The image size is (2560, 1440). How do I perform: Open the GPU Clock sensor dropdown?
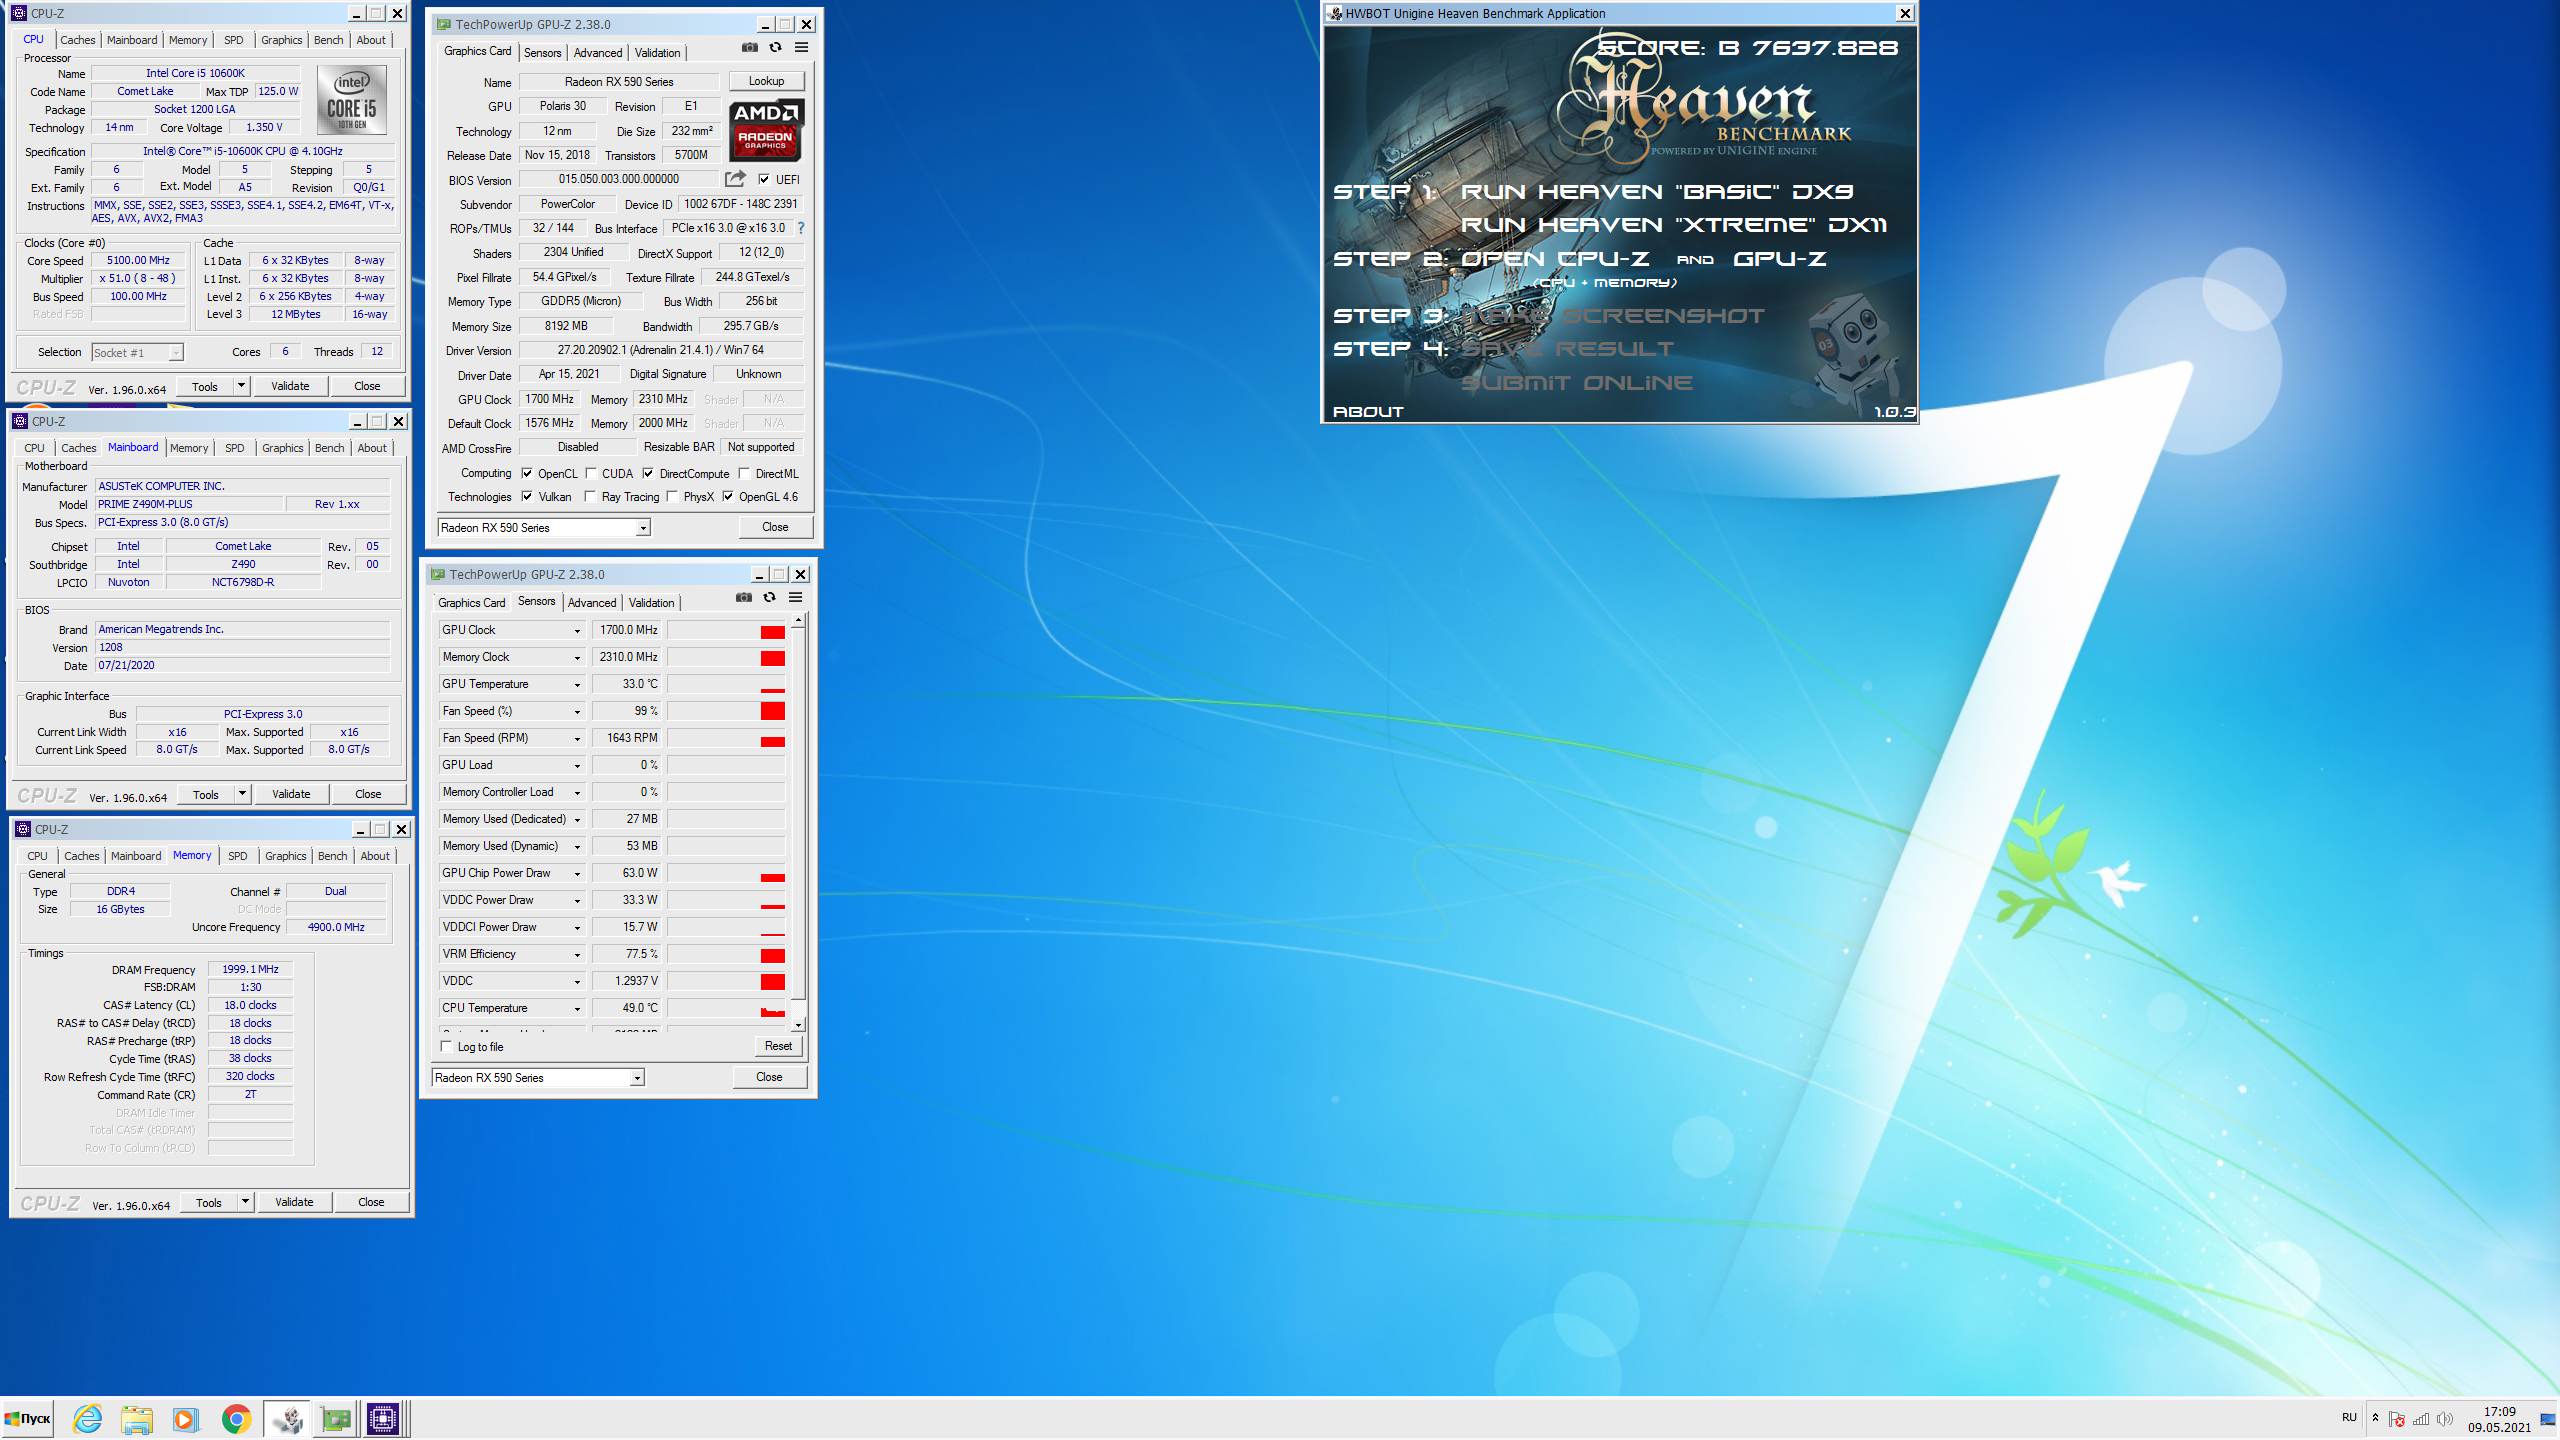click(577, 630)
